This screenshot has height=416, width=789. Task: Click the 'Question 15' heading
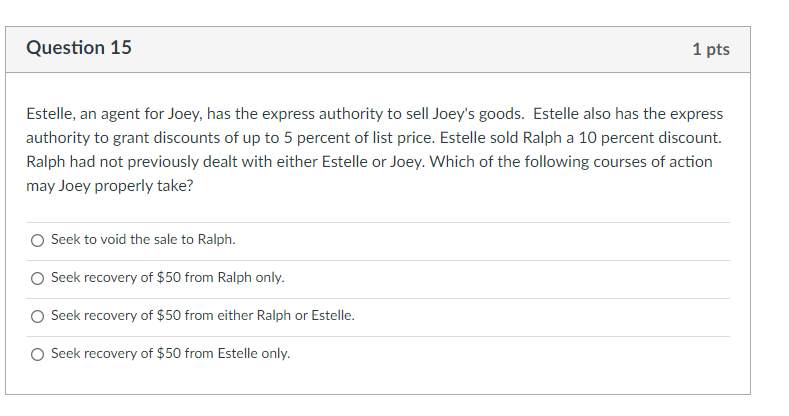[x=79, y=48]
